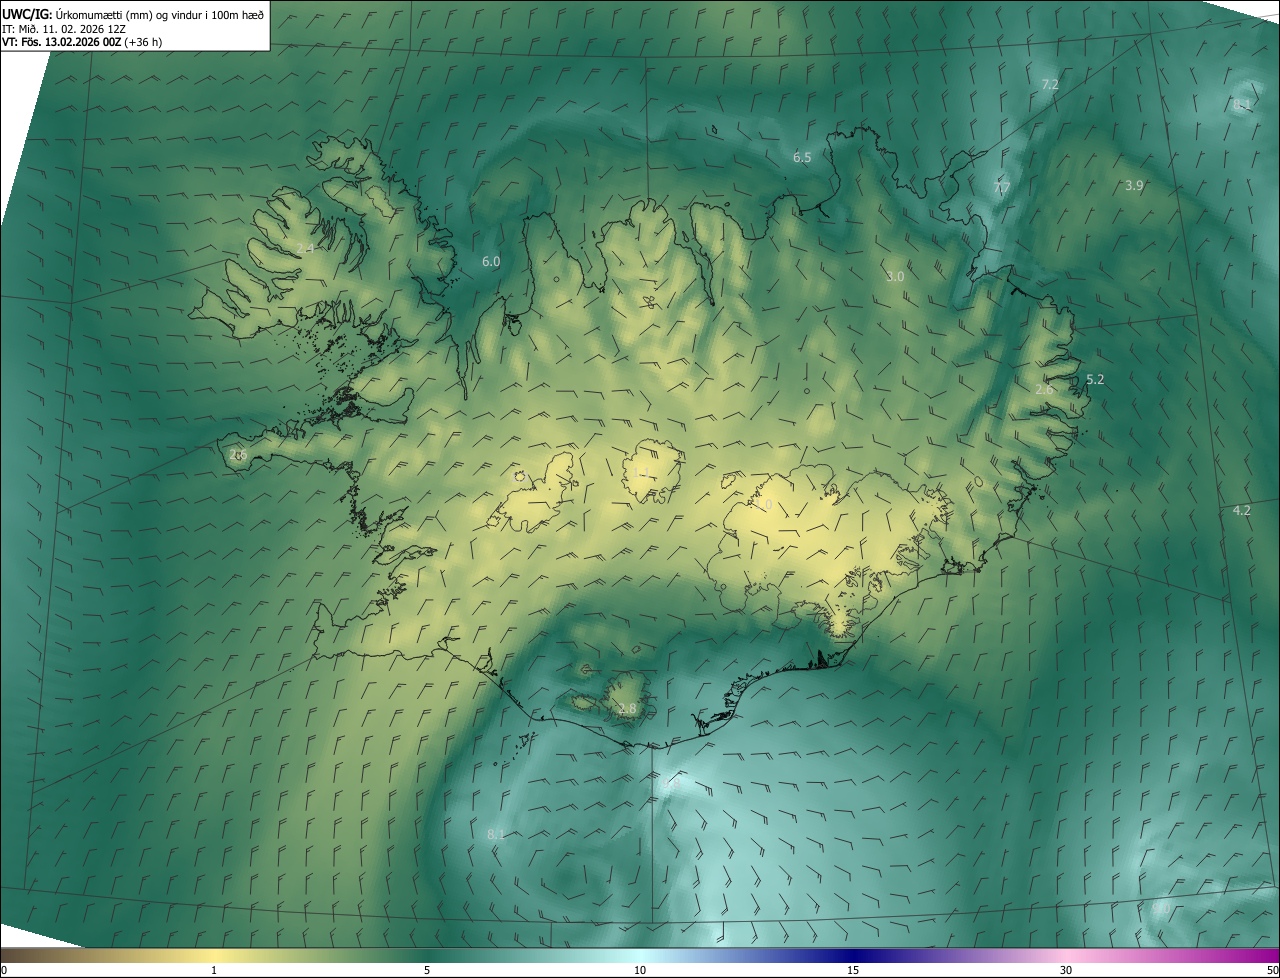The image size is (1280, 978).
Task: Click the 1 tick on the colour scale
Action: (214, 970)
